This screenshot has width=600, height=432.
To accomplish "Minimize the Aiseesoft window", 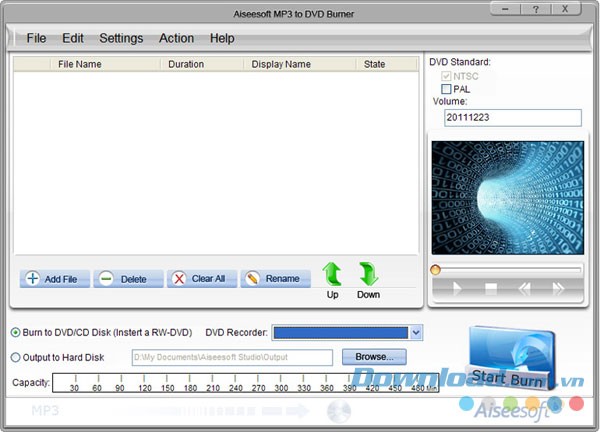I will pyautogui.click(x=505, y=9).
